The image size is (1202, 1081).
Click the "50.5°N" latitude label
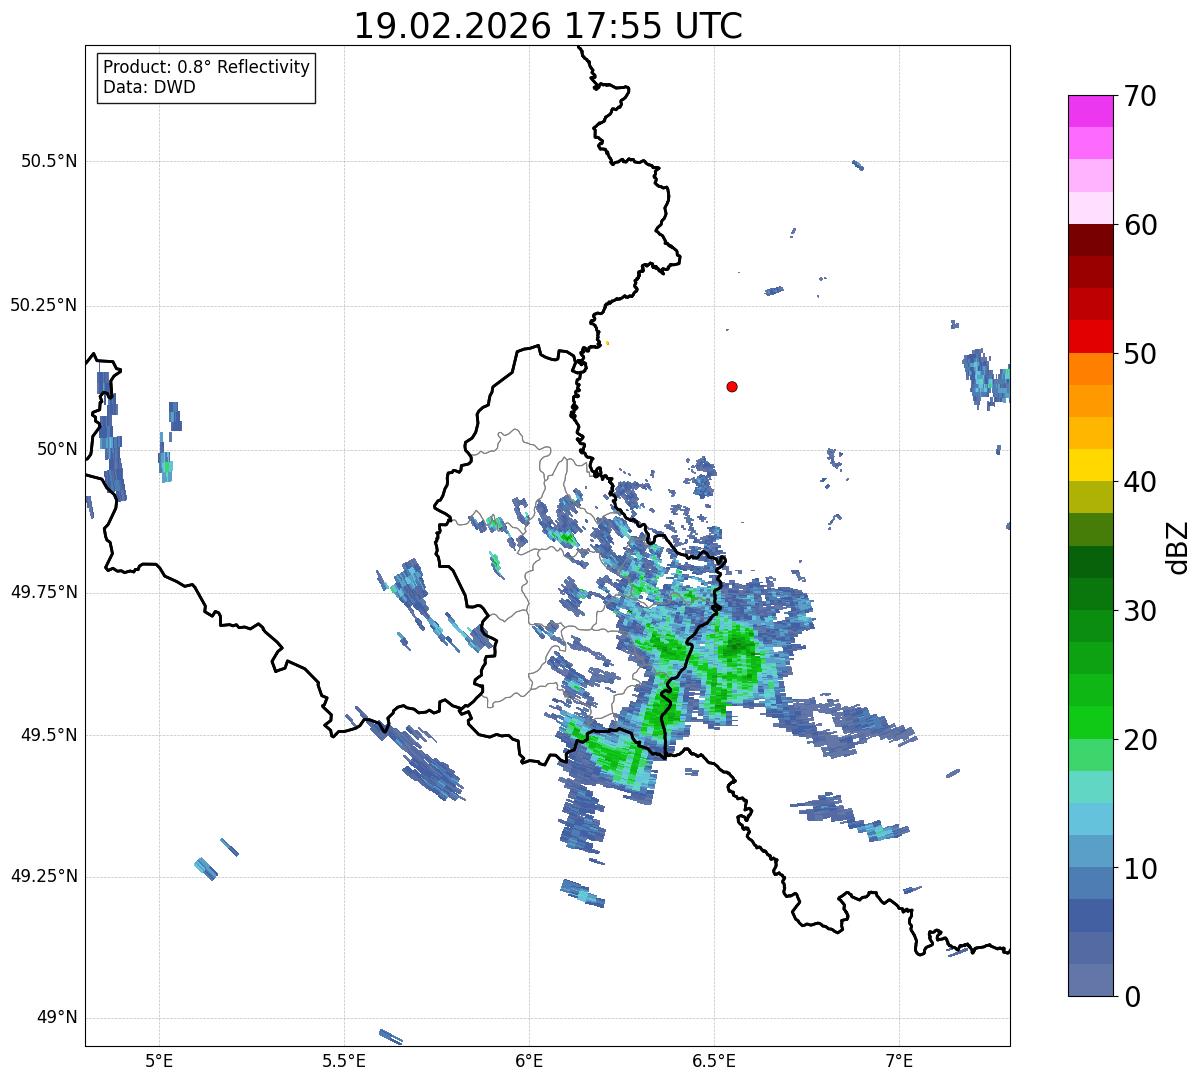point(49,161)
